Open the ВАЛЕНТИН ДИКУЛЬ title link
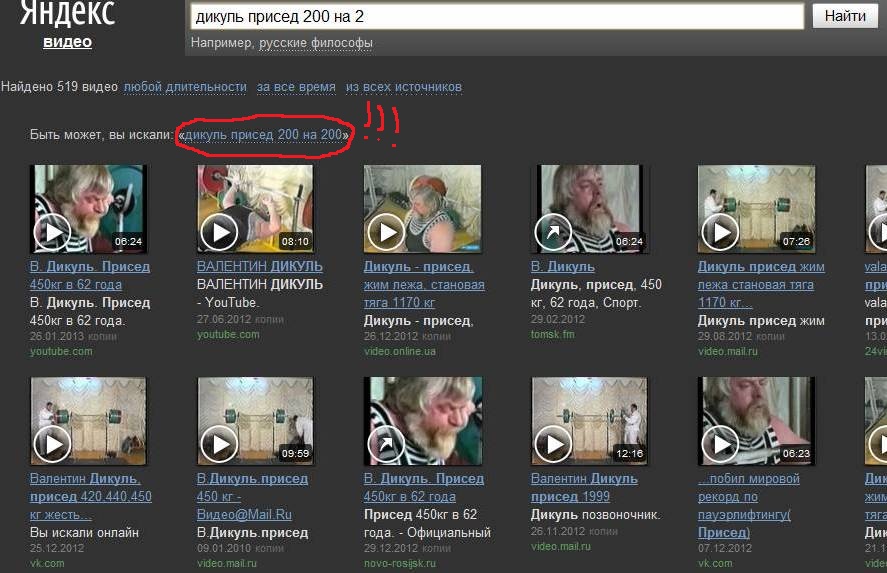Image resolution: width=887 pixels, height=573 pixels. [260, 266]
